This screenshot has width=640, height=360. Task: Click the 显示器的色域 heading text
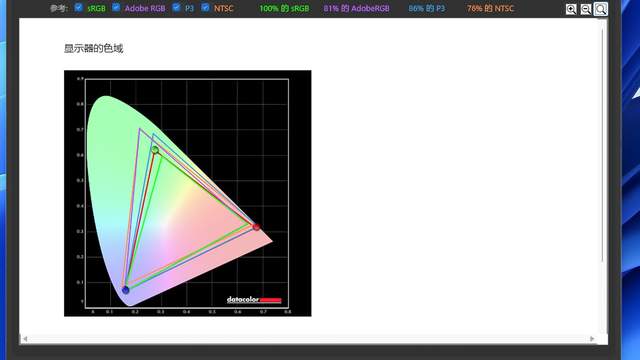pyautogui.click(x=93, y=49)
